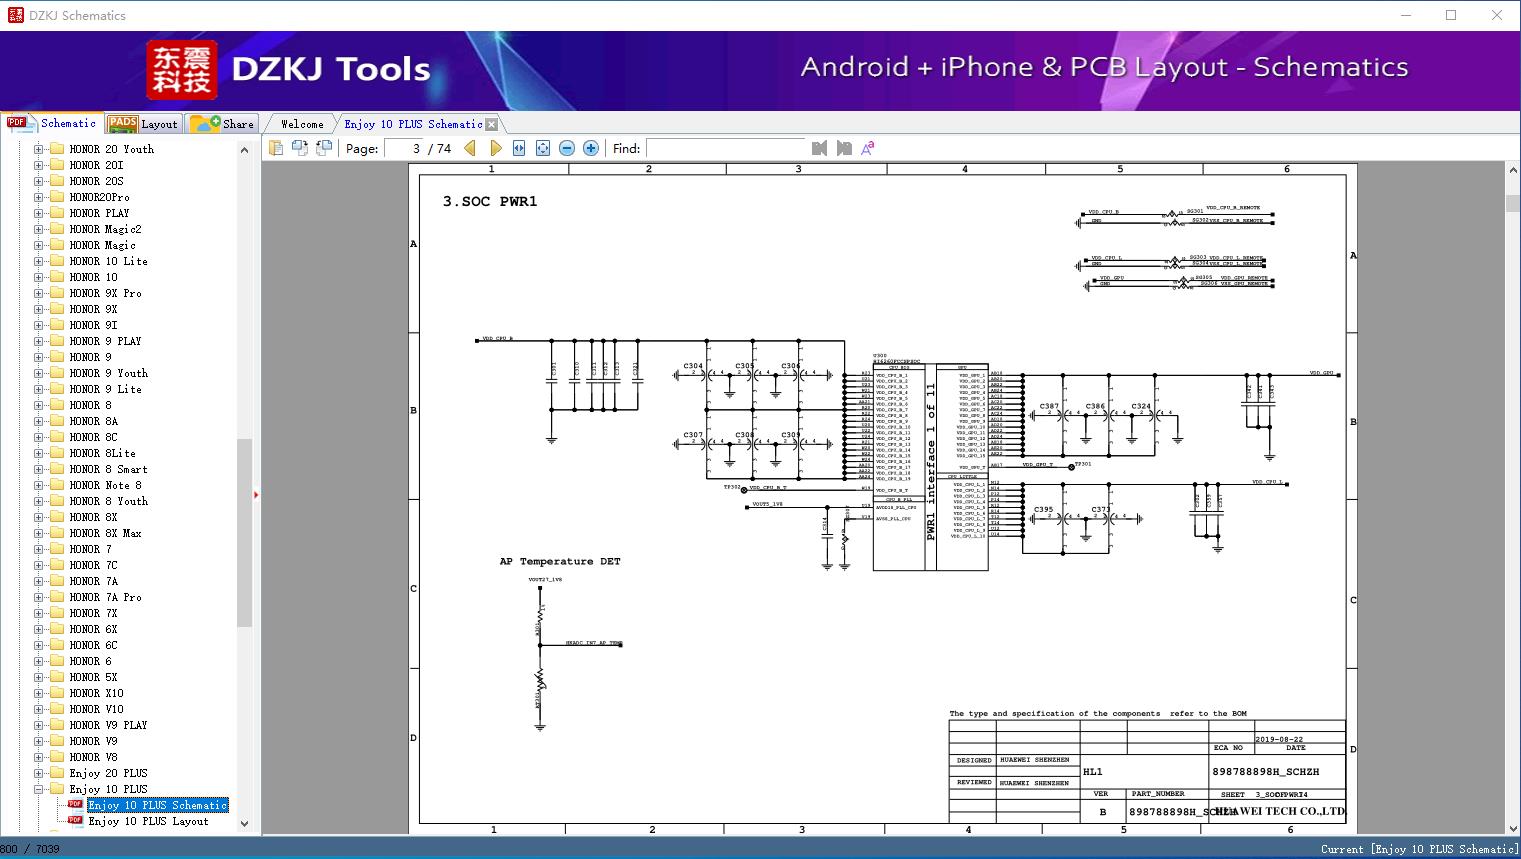1521x859 pixels.
Task: Click the document viewer scroll-down arrow
Action: tap(1512, 827)
